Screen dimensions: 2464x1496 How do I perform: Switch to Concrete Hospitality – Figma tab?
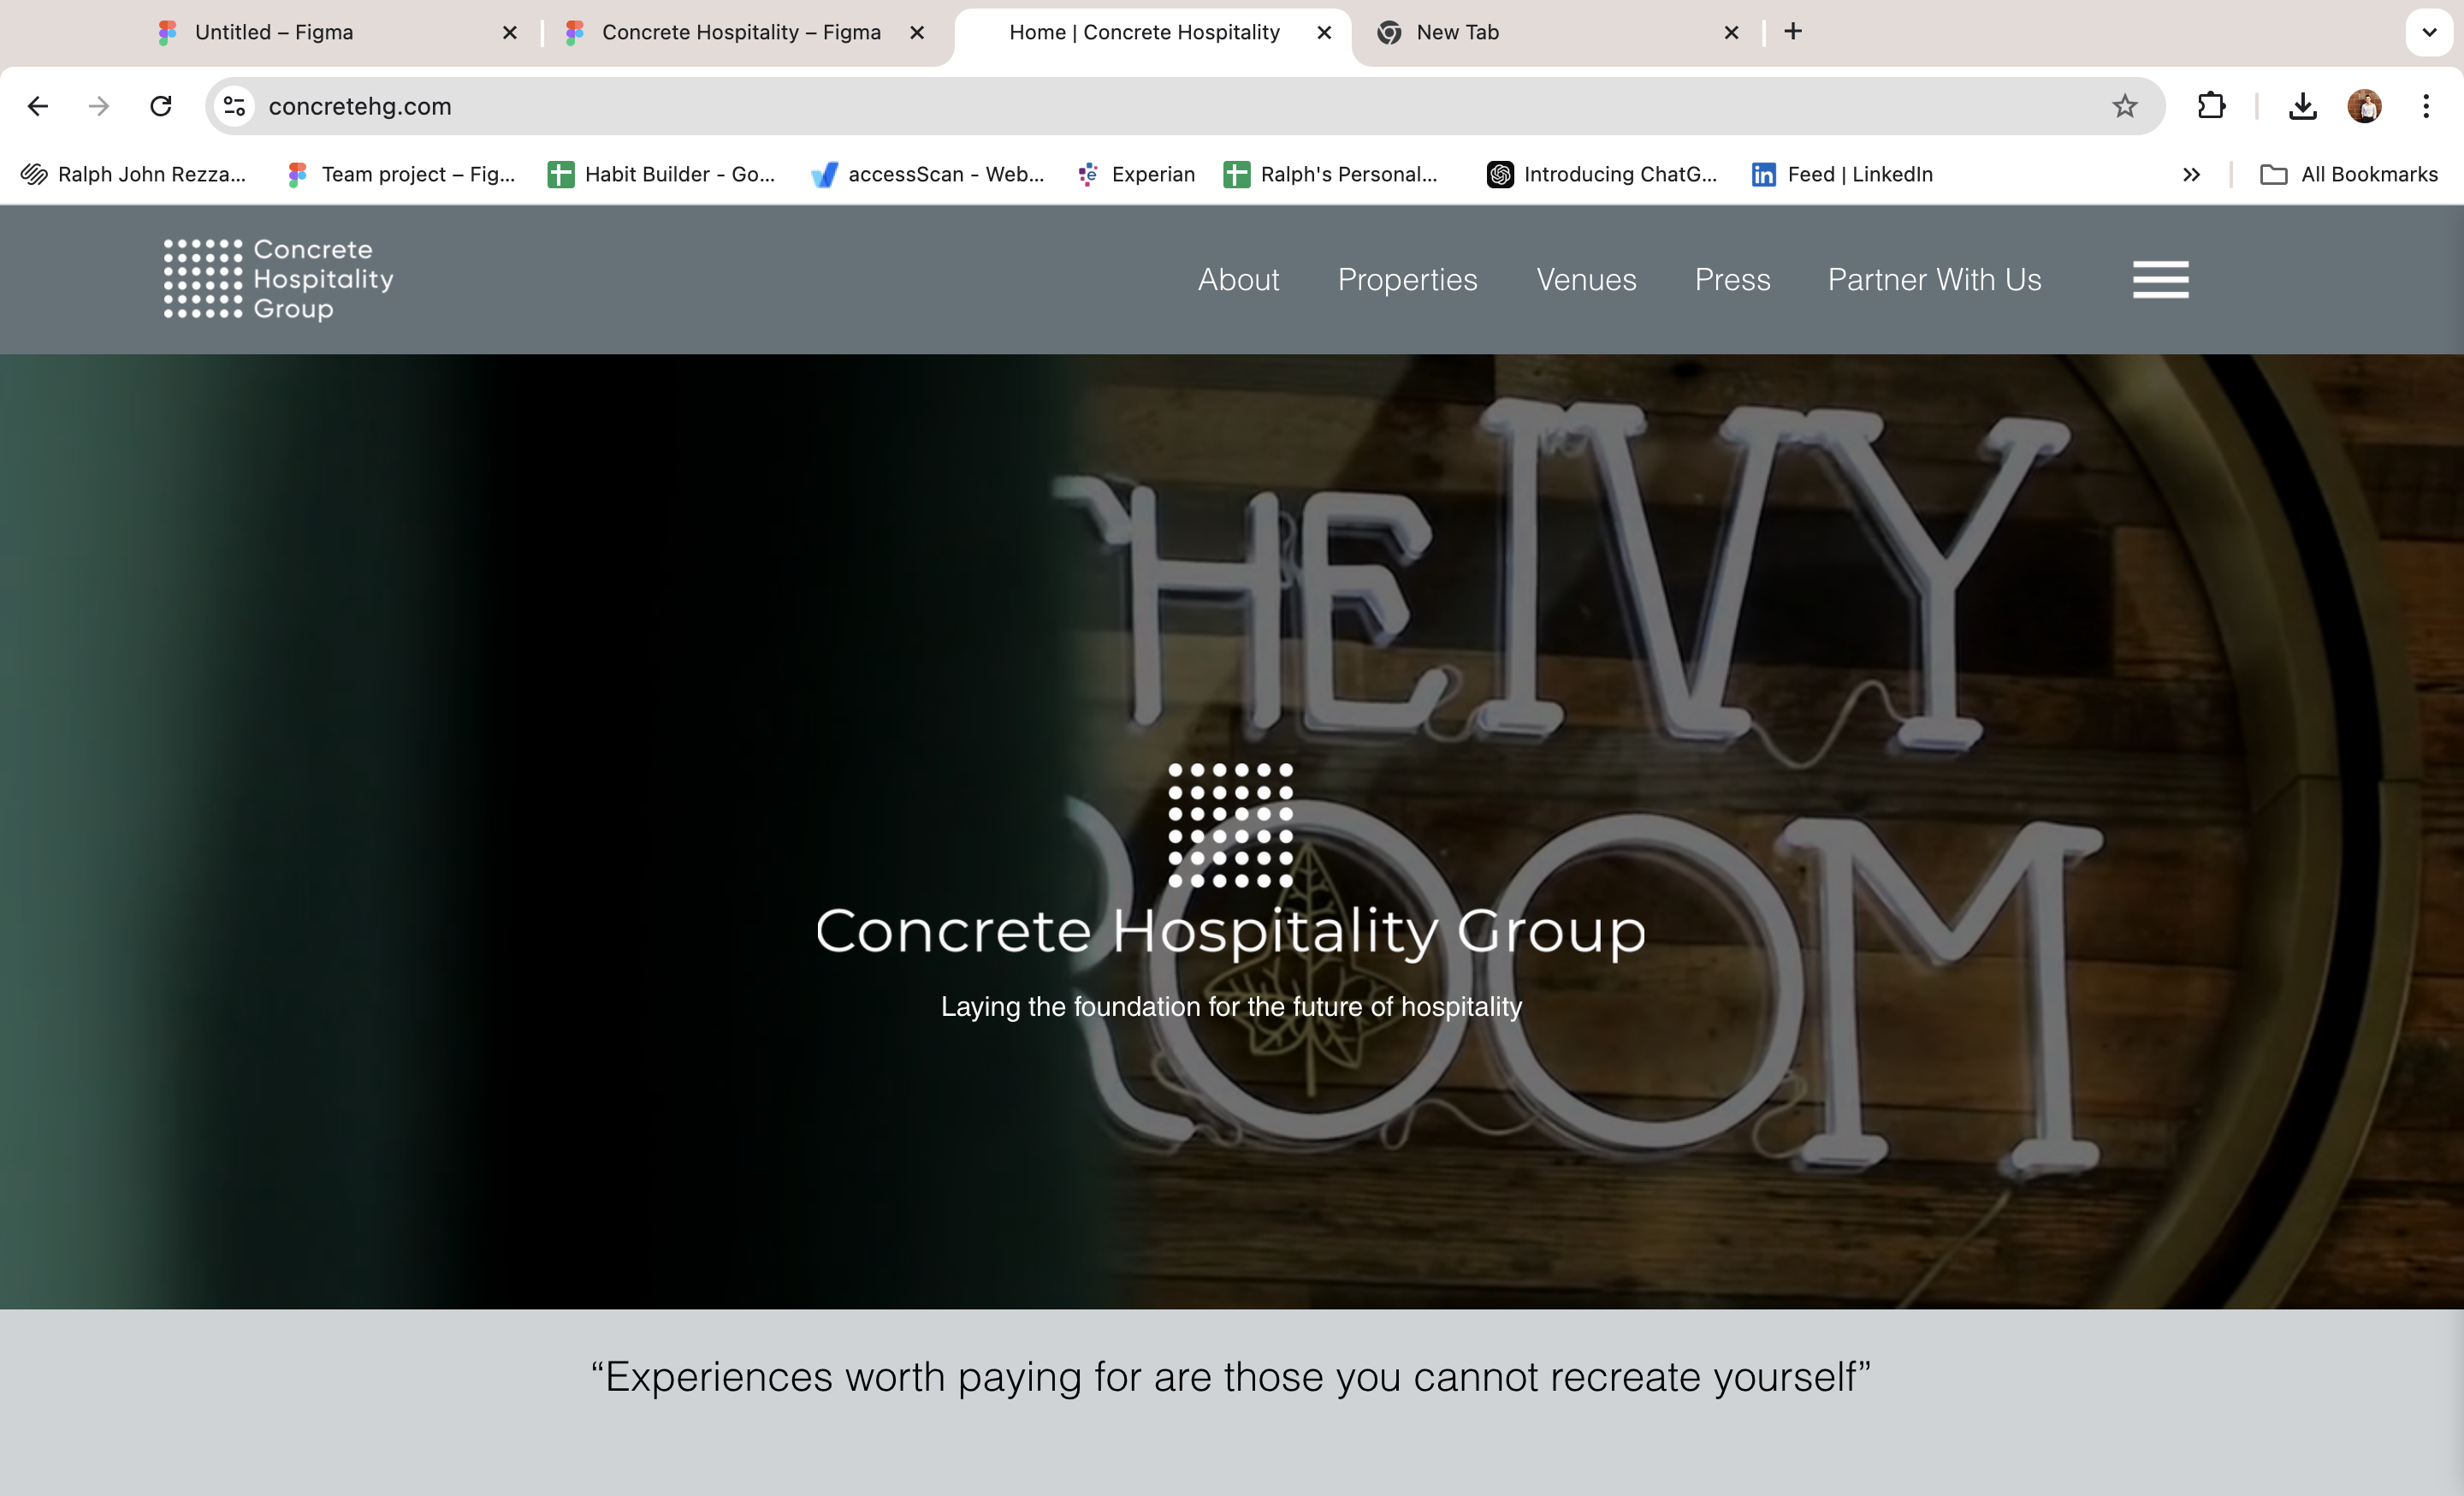click(x=740, y=32)
